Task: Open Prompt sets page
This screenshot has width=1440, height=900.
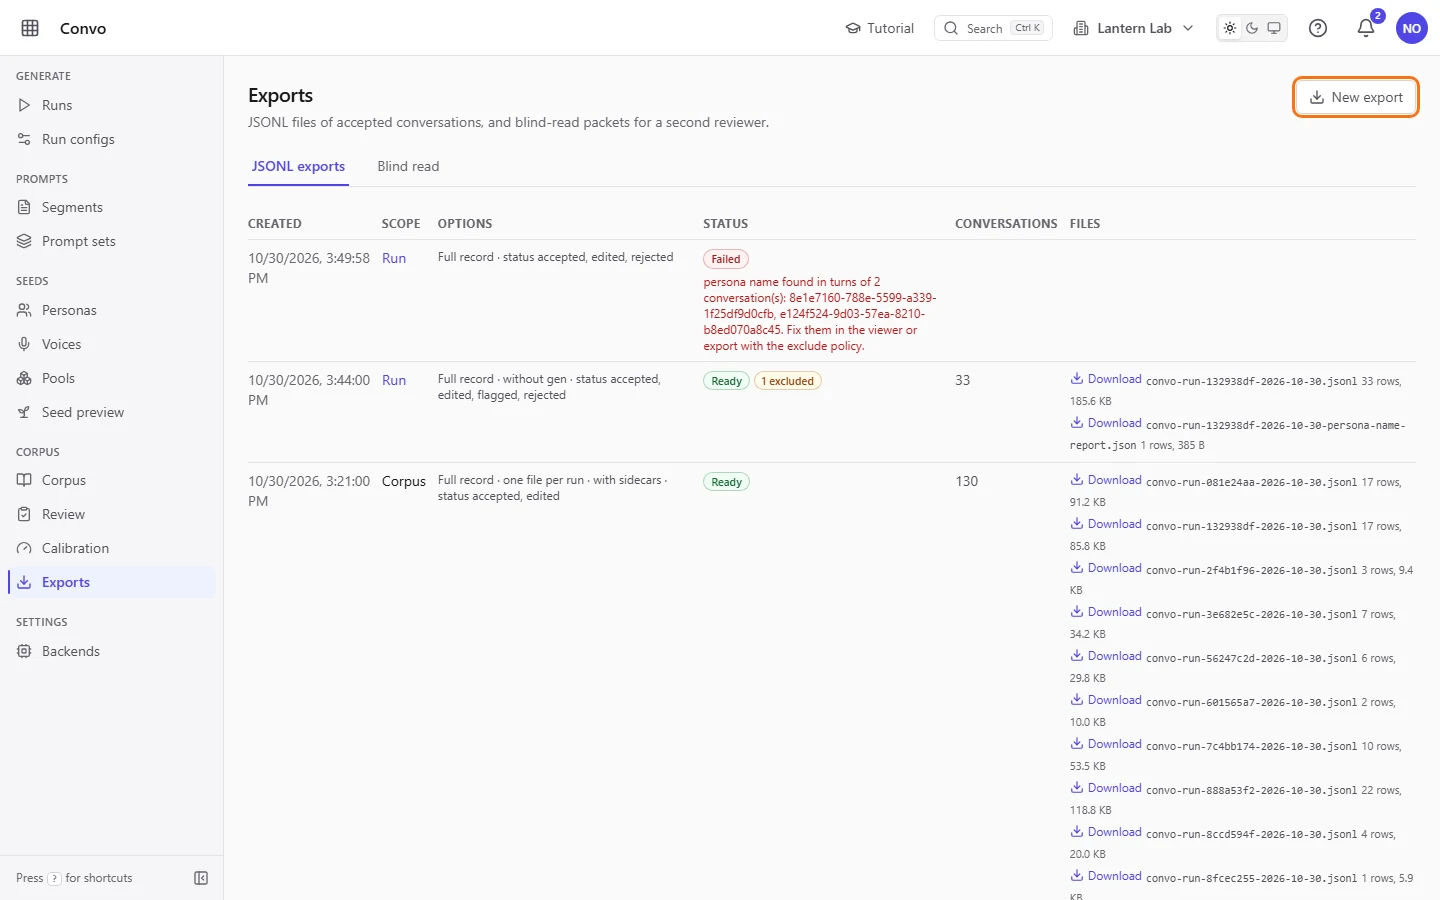Action: [112, 241]
